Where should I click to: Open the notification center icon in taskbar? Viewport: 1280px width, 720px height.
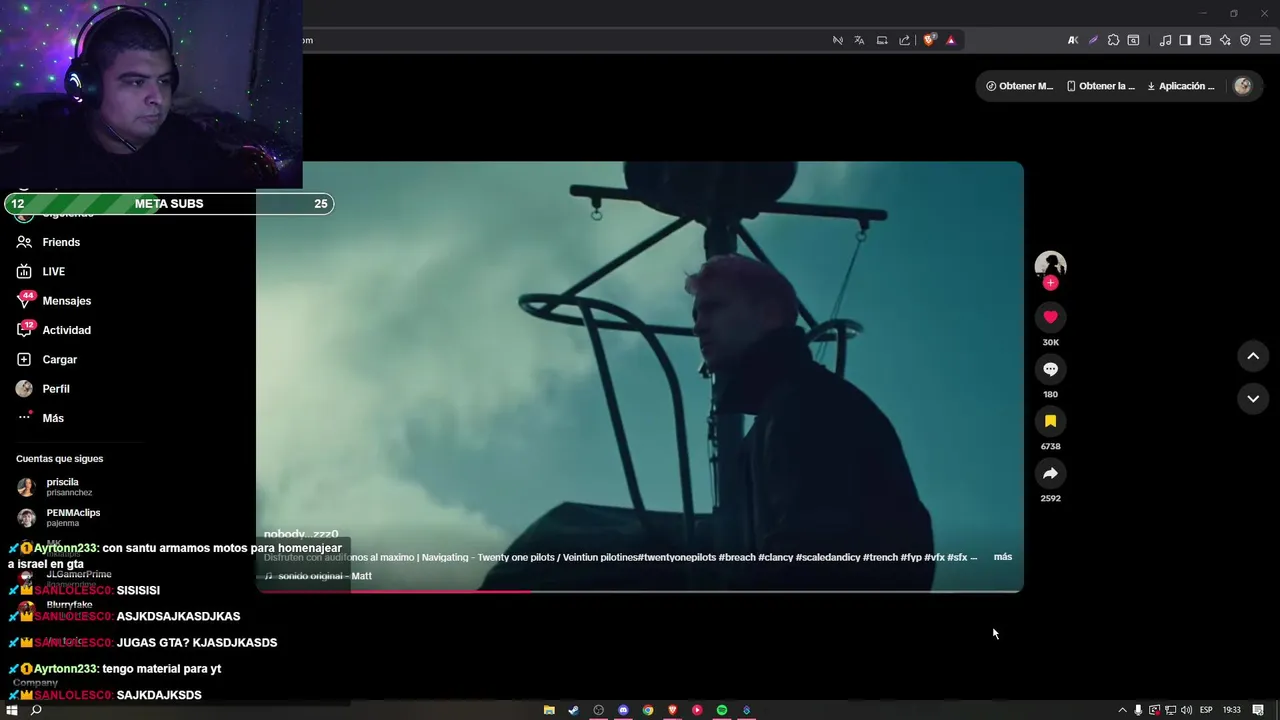click(x=1258, y=710)
